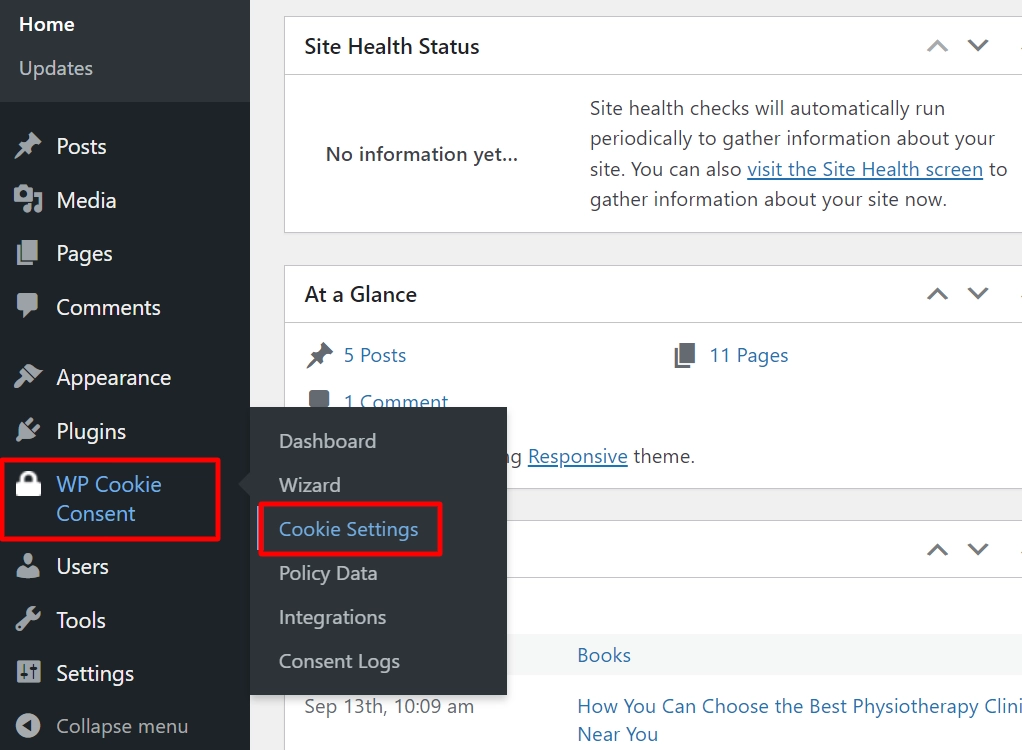Click the Plugins plug icon

pyautogui.click(x=27, y=431)
